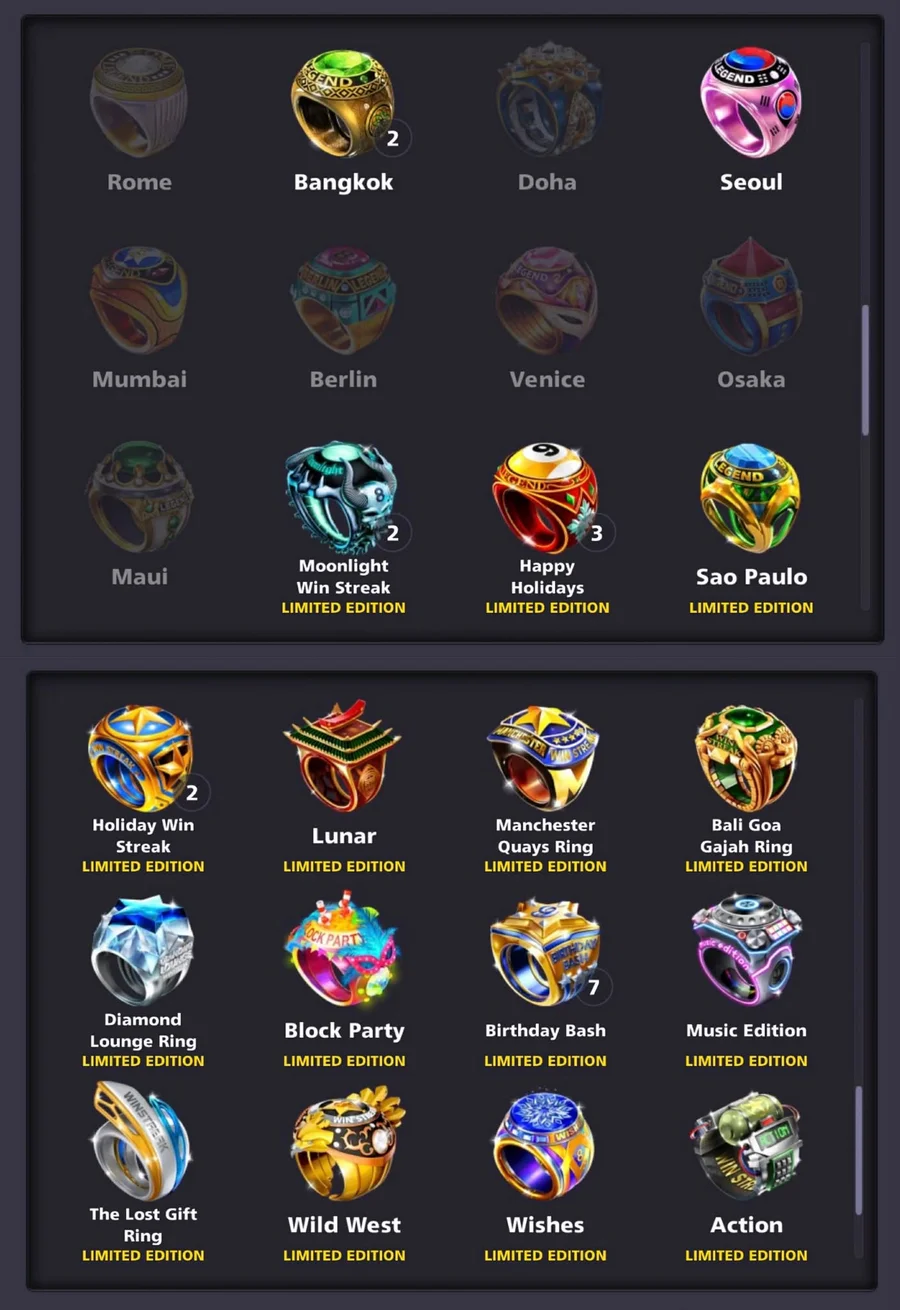Click the upper panel scrollbar thumb
The width and height of the screenshot is (900, 1310).
click(865, 370)
